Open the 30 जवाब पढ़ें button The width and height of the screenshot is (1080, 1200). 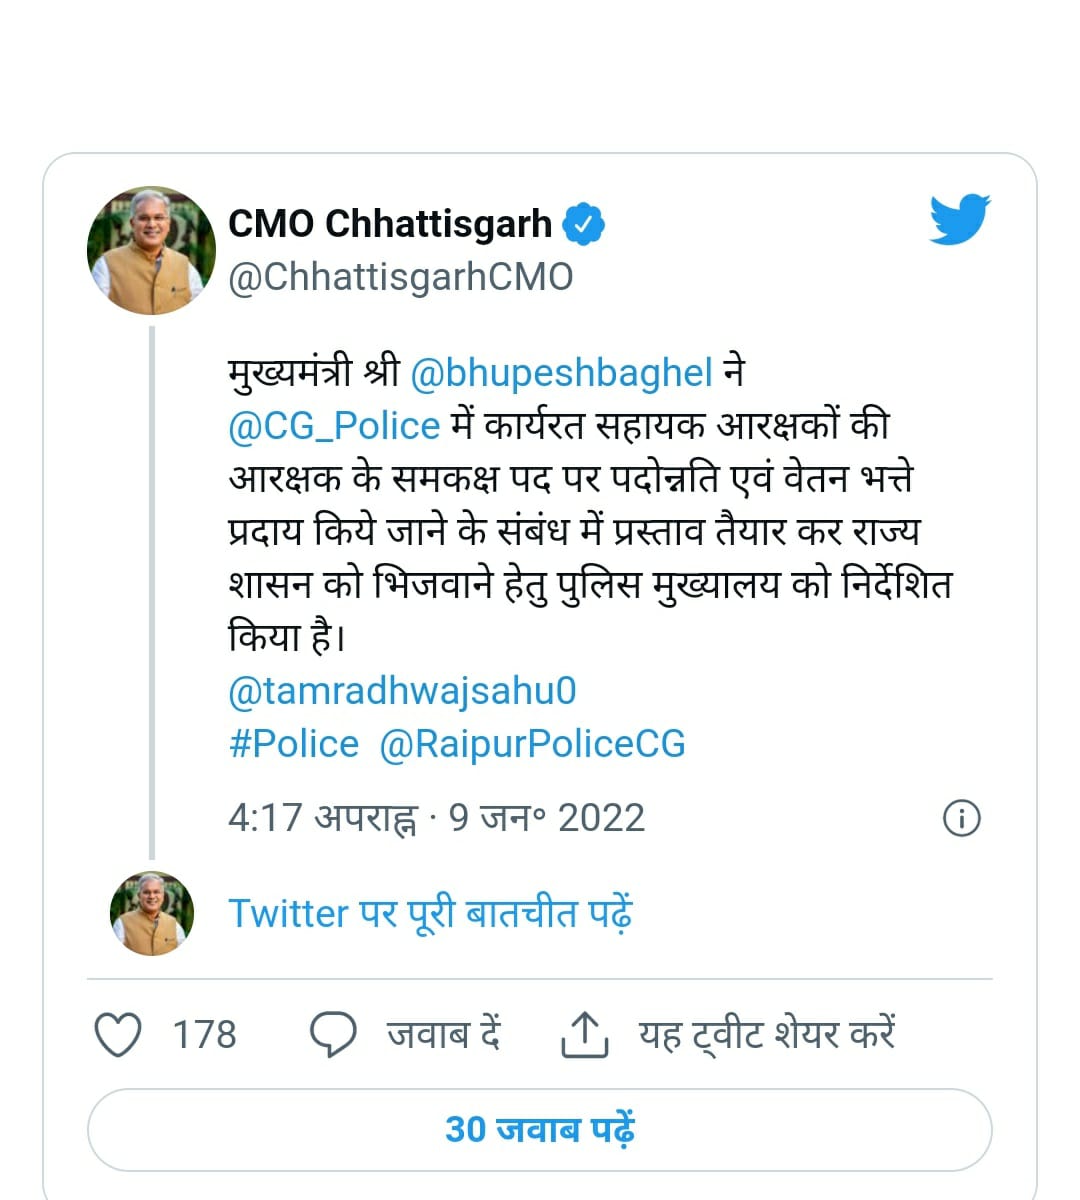pyautogui.click(x=540, y=1130)
